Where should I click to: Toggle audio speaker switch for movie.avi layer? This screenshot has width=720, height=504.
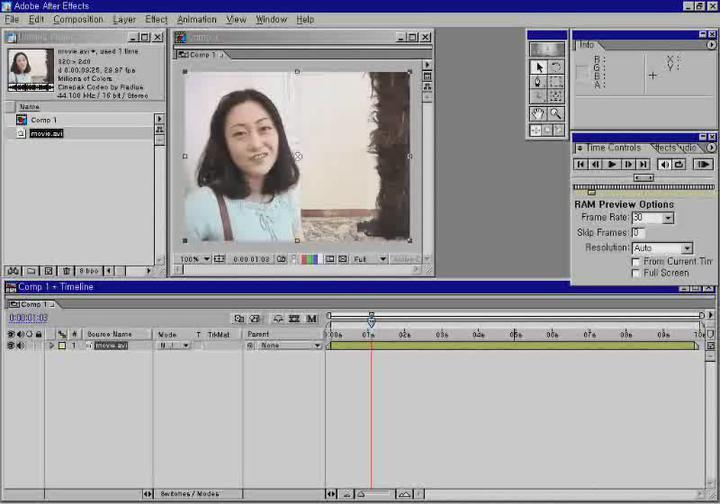(20, 345)
